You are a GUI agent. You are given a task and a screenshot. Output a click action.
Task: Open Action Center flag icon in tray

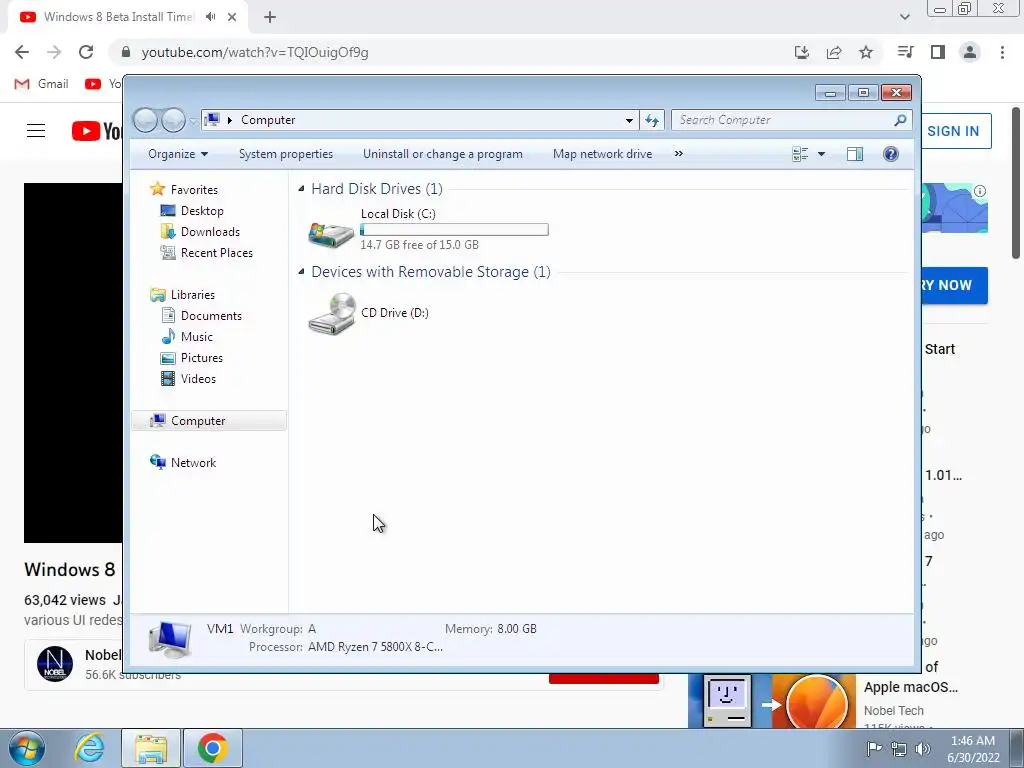pos(874,749)
